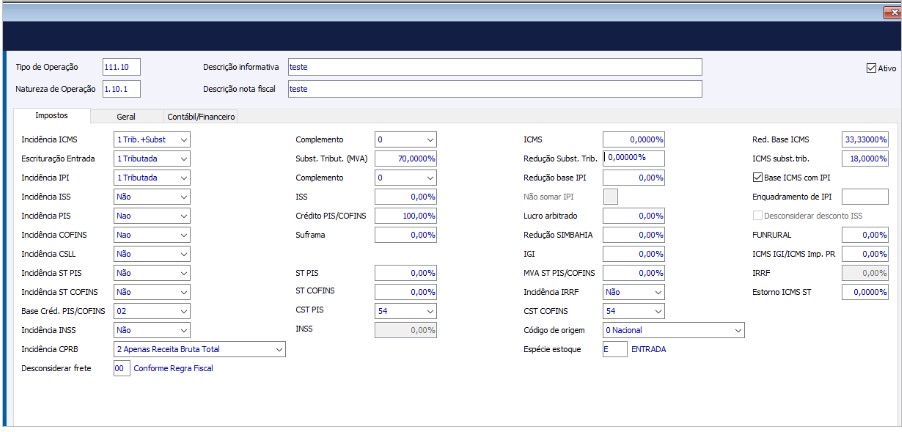Switch to the Geral tab
Image resolution: width=902 pixels, height=432 pixels.
[126, 117]
